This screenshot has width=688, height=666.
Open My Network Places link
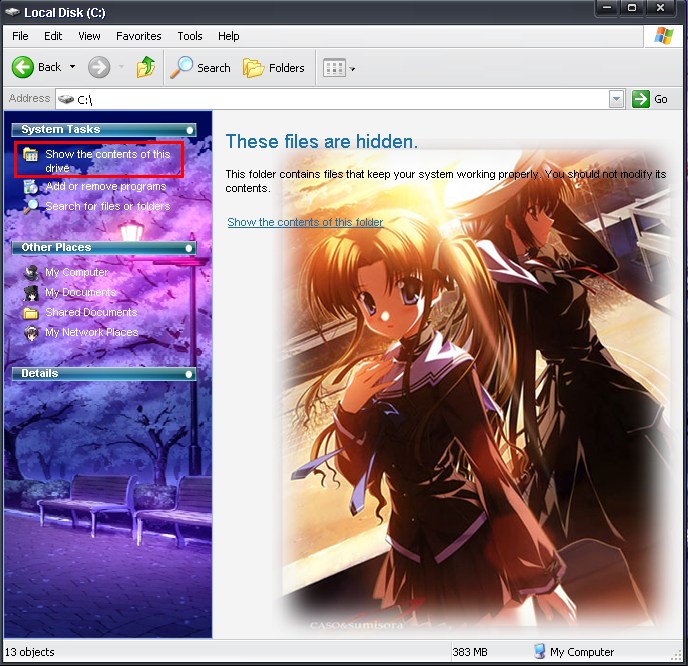tap(92, 333)
